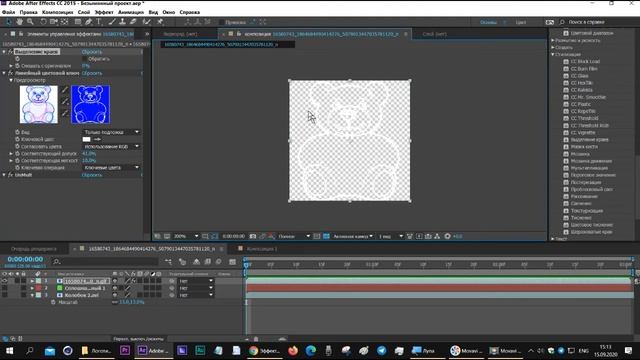640x360 pixels.
Task: Collapse the Preview section in Linear Color Key
Action: [11, 80]
